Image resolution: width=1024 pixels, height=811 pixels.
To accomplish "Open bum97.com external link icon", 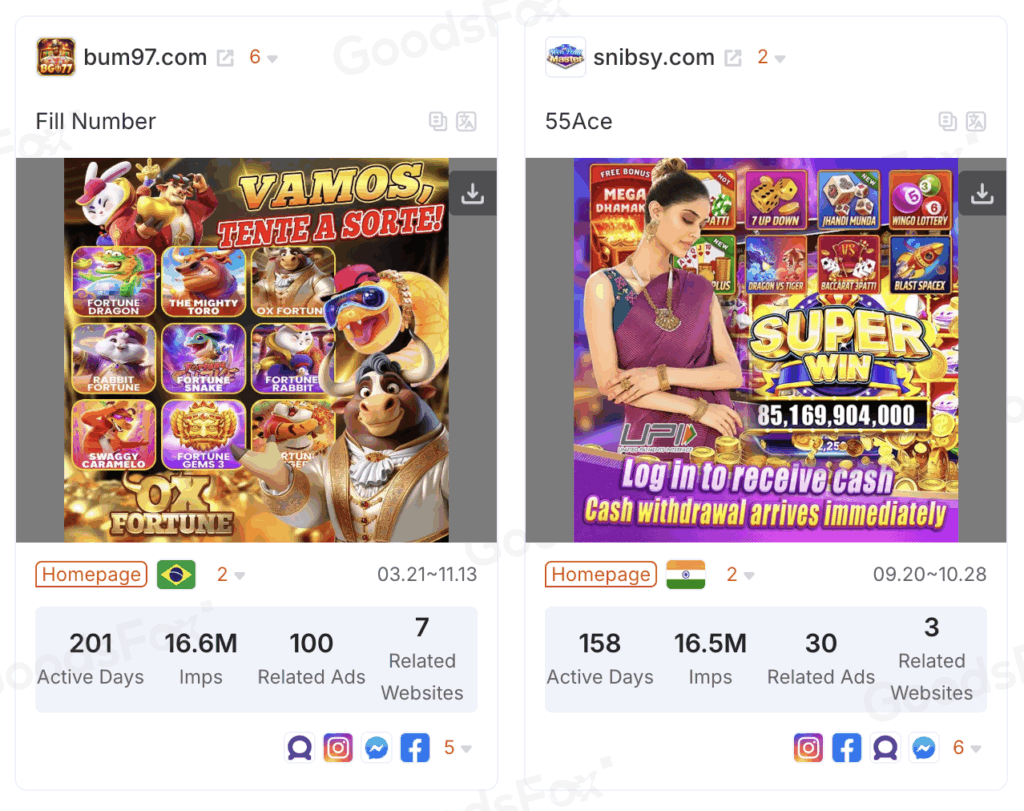I will (x=225, y=58).
